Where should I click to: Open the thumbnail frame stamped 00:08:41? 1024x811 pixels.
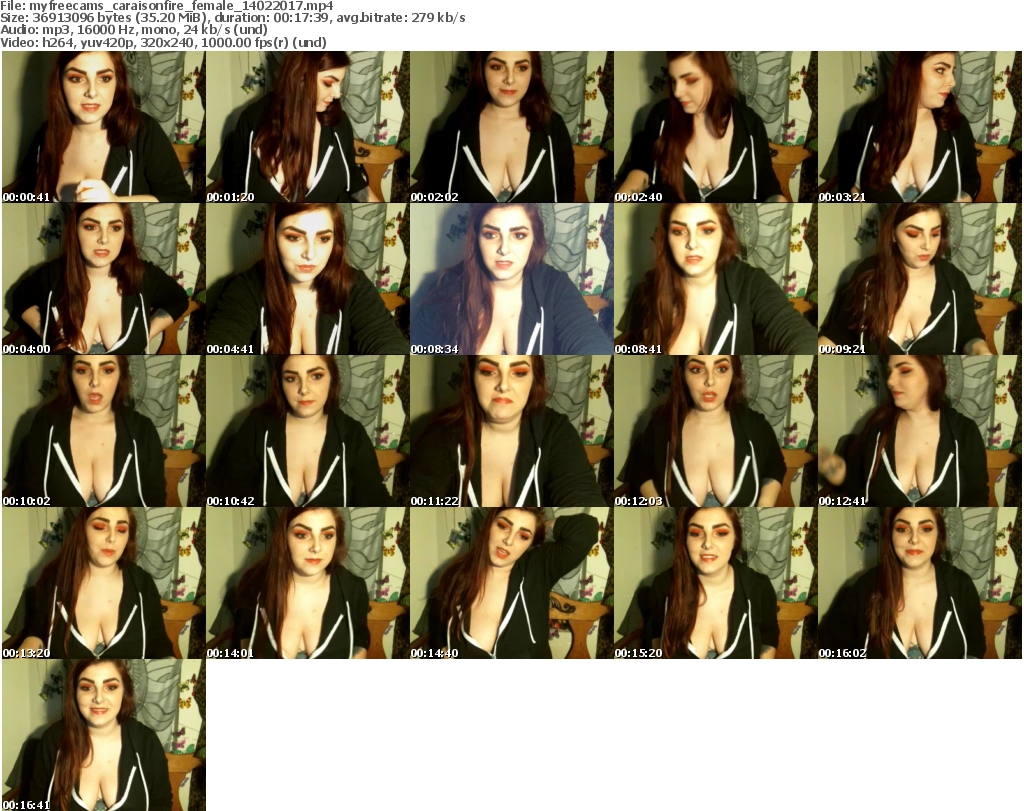point(716,279)
